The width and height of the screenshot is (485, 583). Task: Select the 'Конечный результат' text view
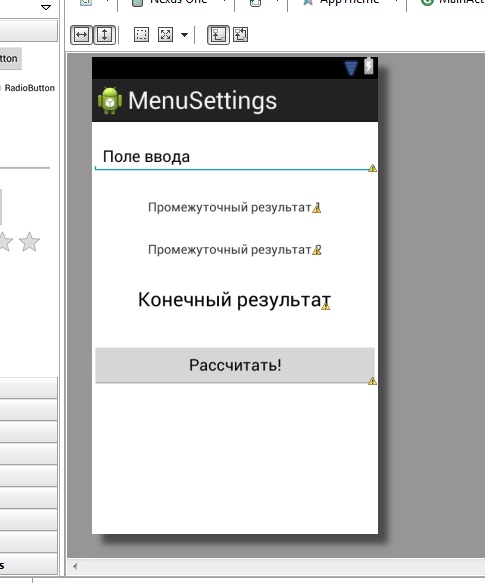pos(234,300)
